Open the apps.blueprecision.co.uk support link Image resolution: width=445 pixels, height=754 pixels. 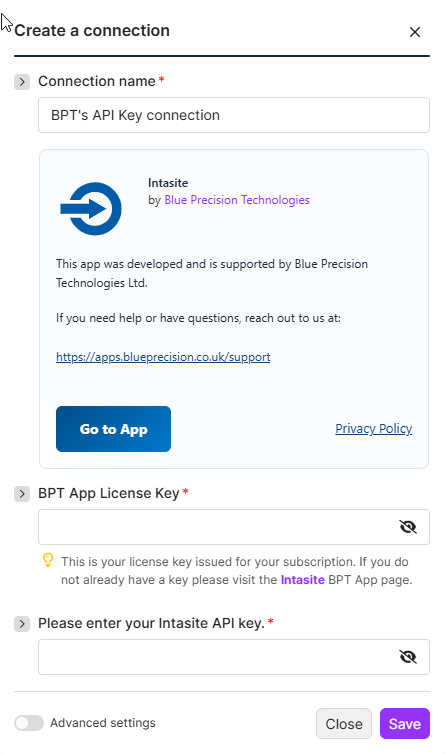click(x=163, y=357)
